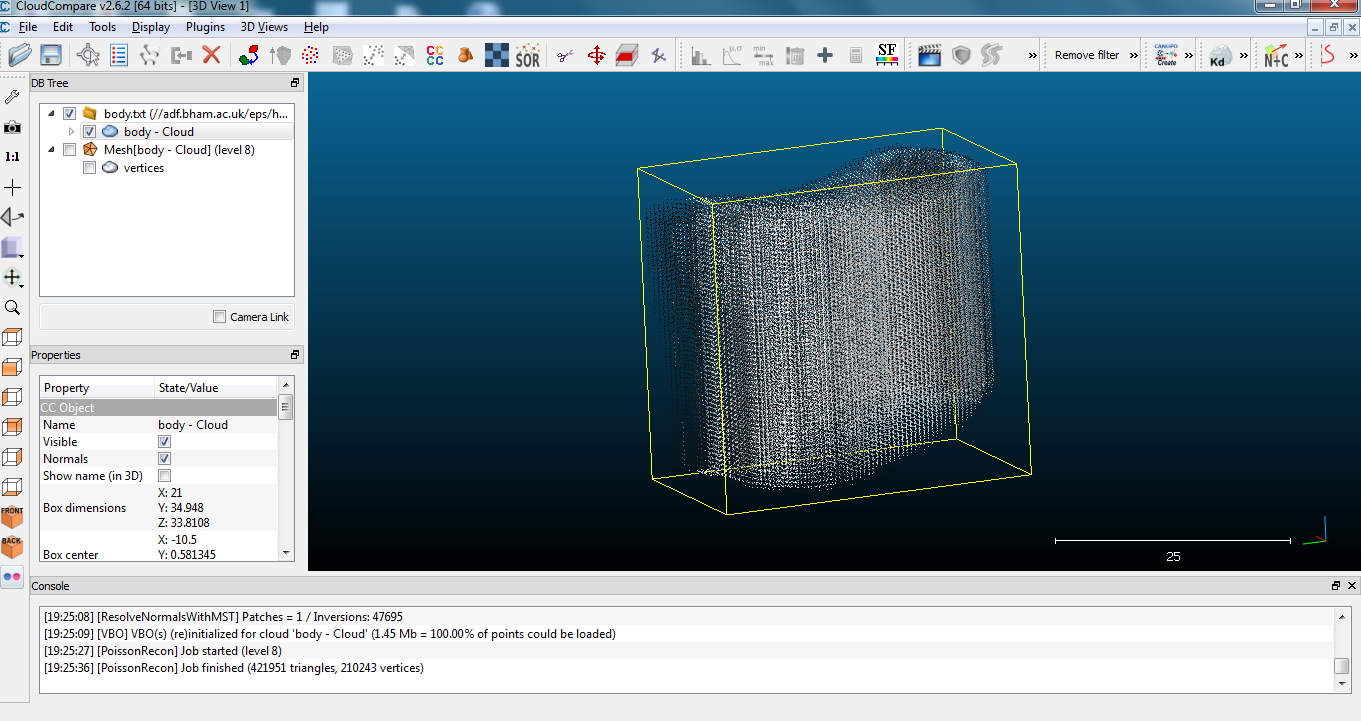Screen dimensions: 1361x721
Task: Enable the Camera Link checkbox
Action: point(218,317)
